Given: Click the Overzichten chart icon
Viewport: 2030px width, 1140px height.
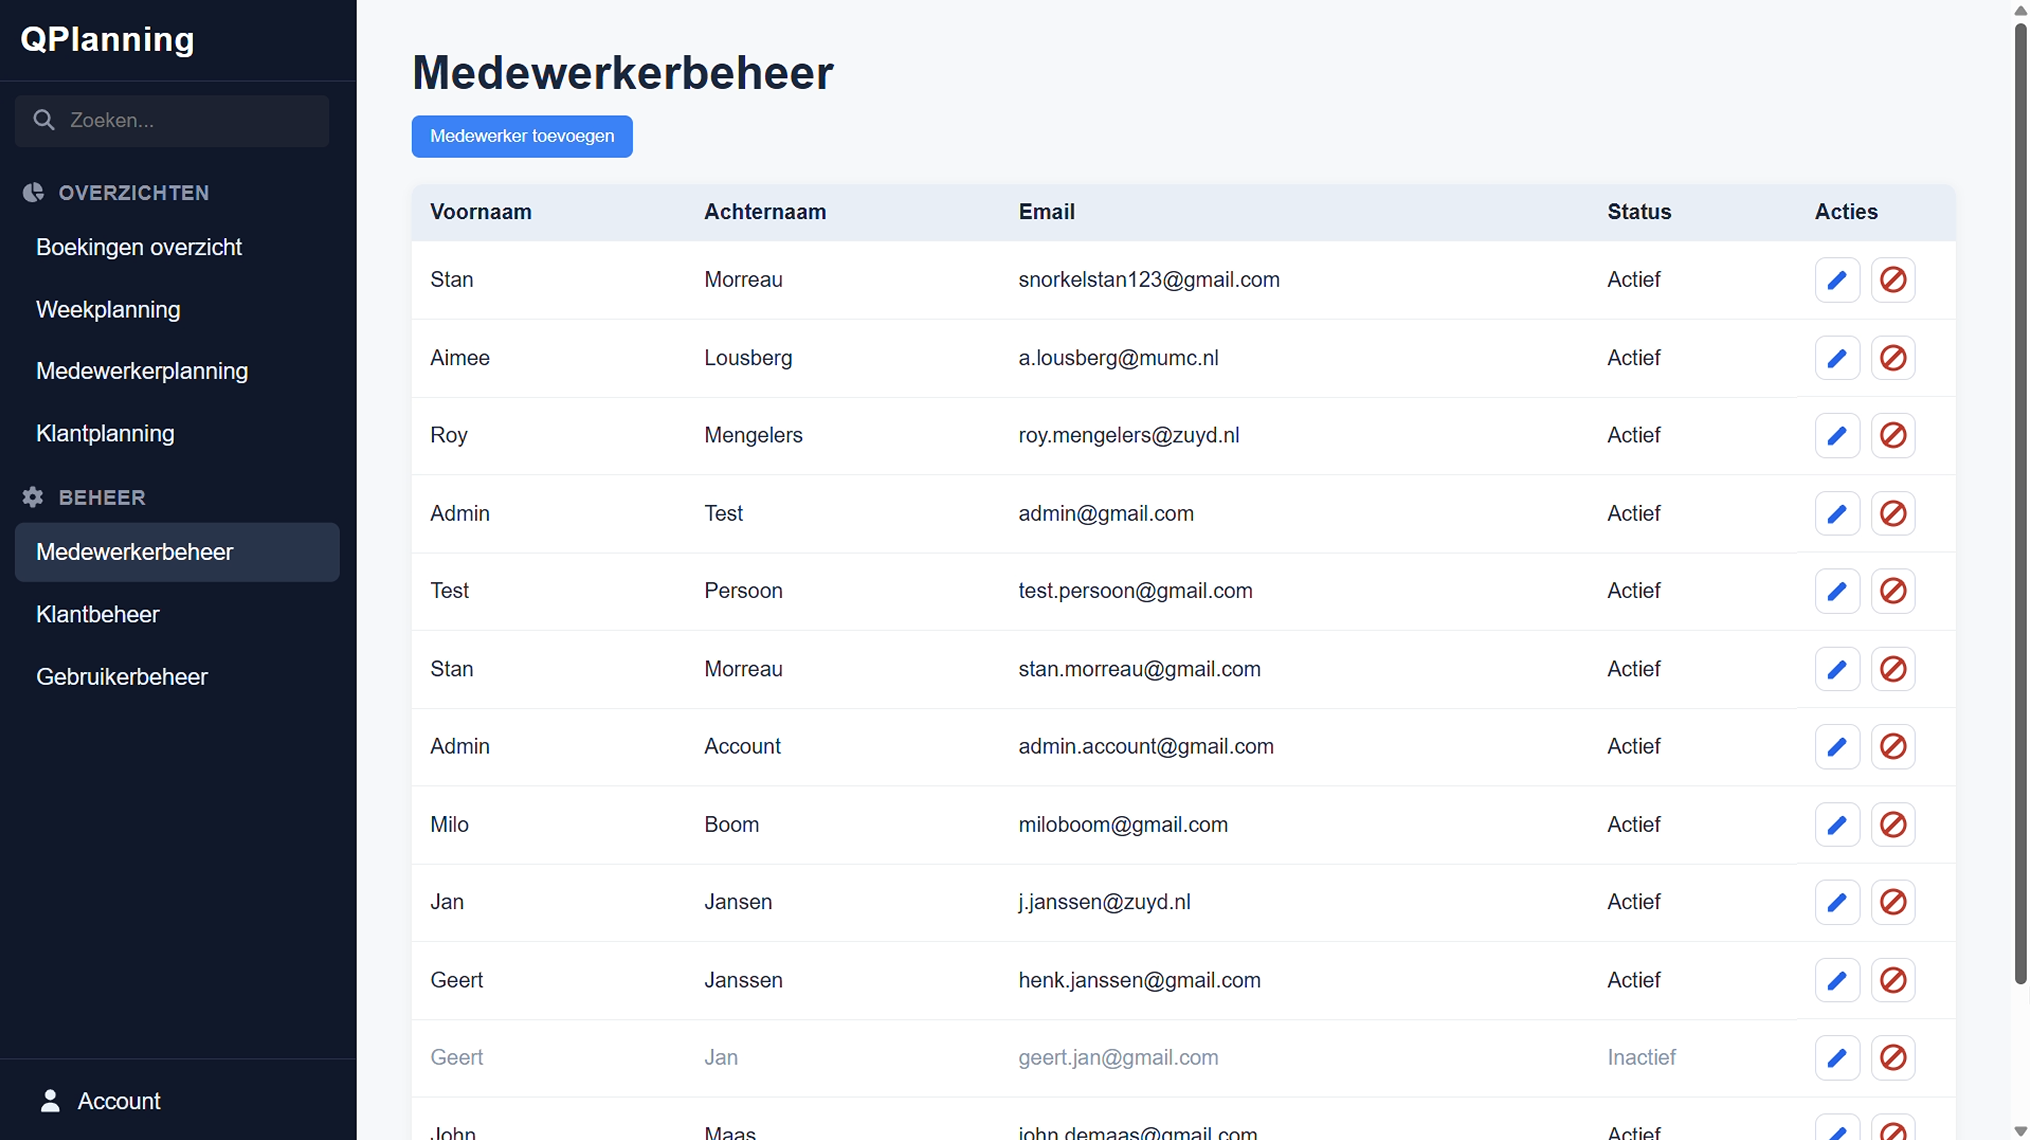Looking at the screenshot, I should point(33,193).
